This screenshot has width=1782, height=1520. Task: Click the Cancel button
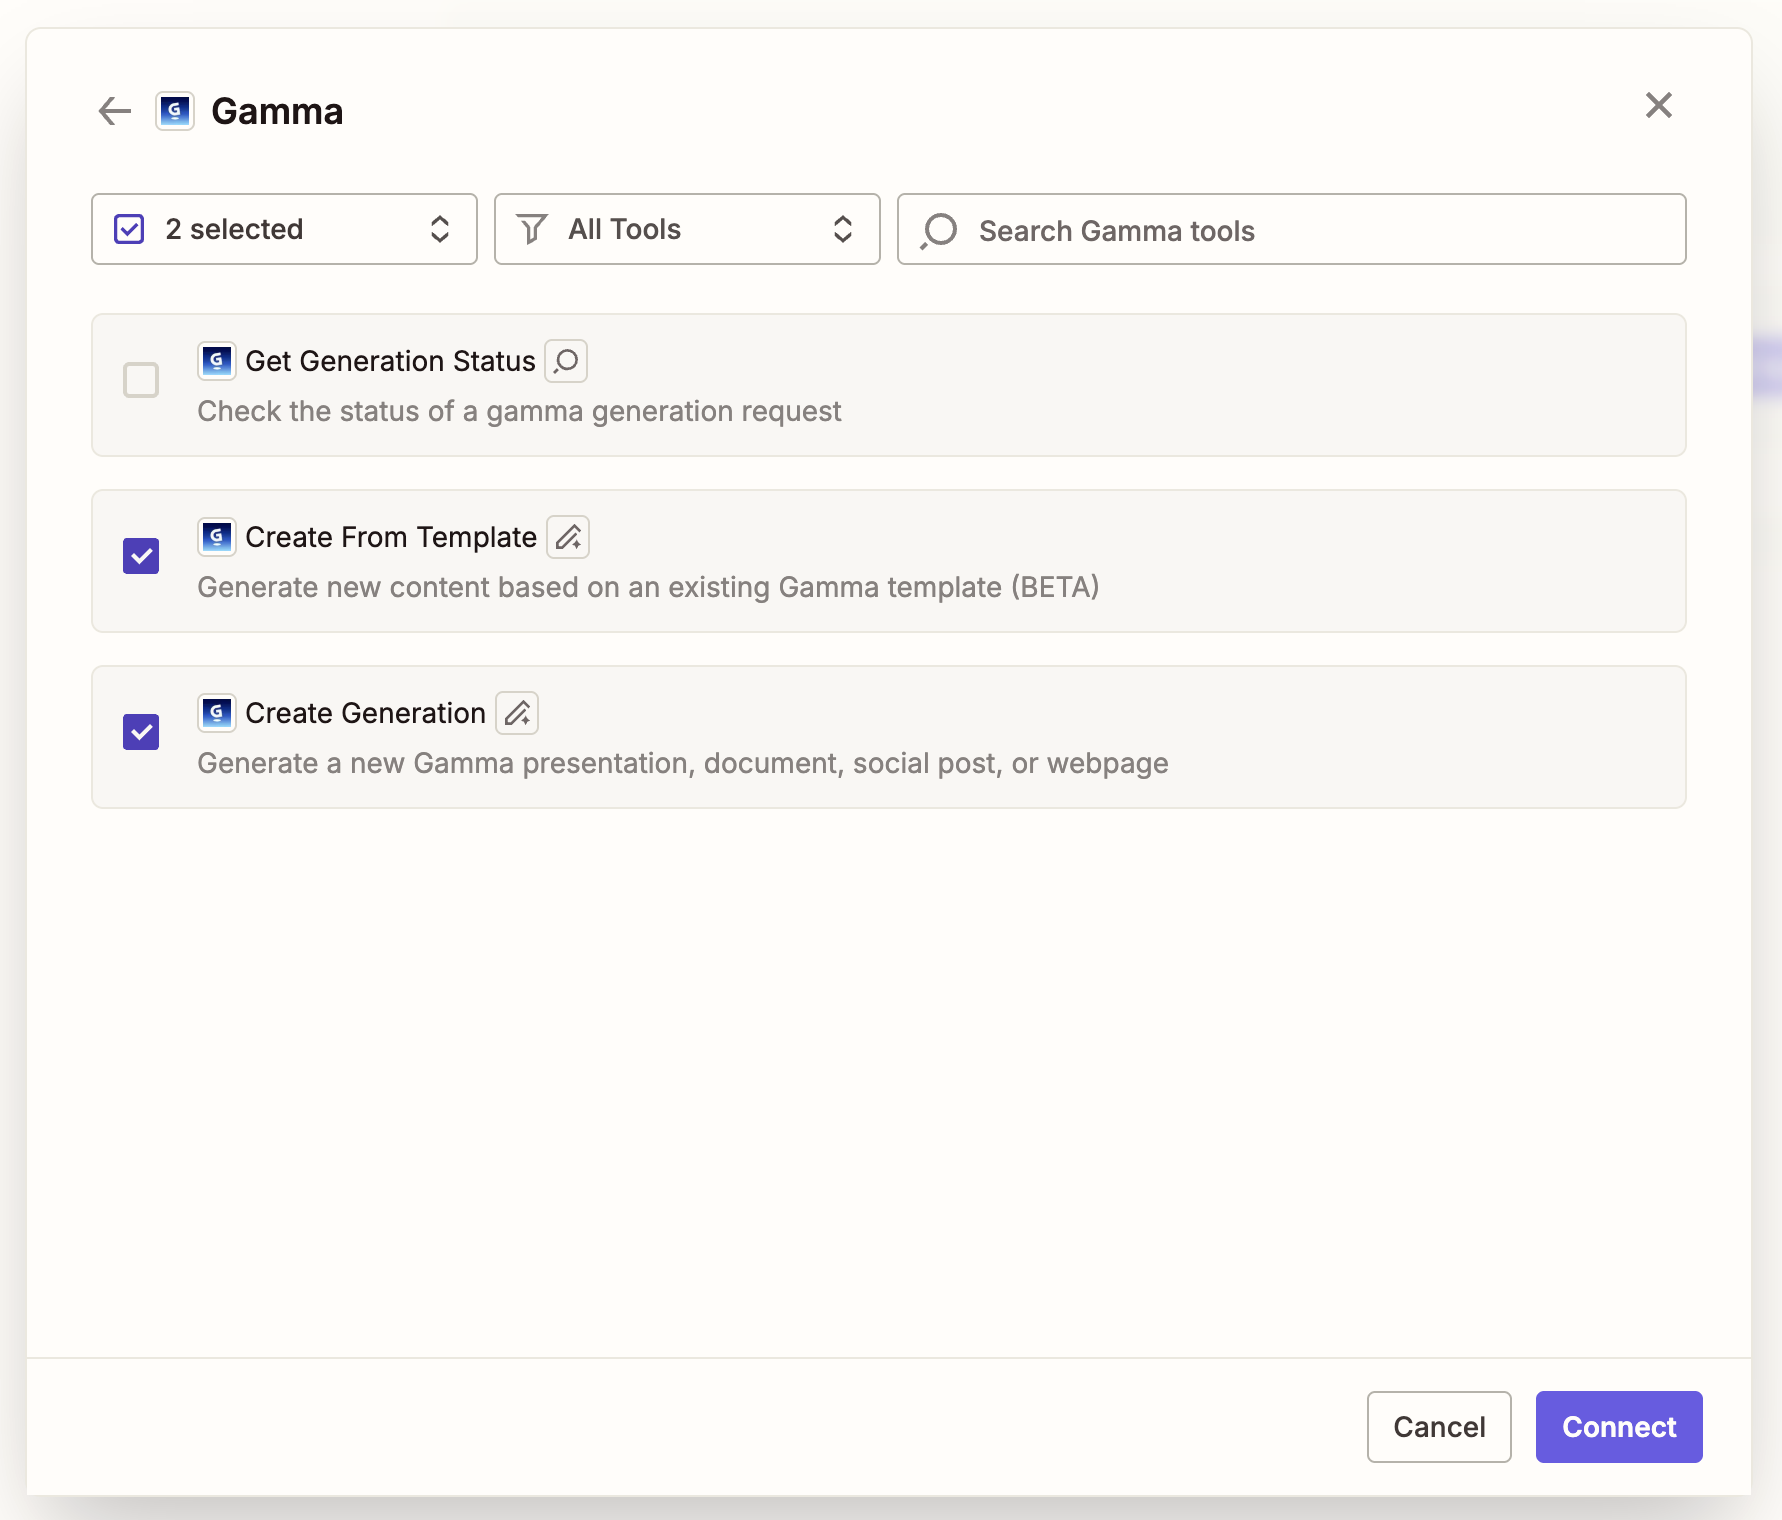(x=1439, y=1427)
